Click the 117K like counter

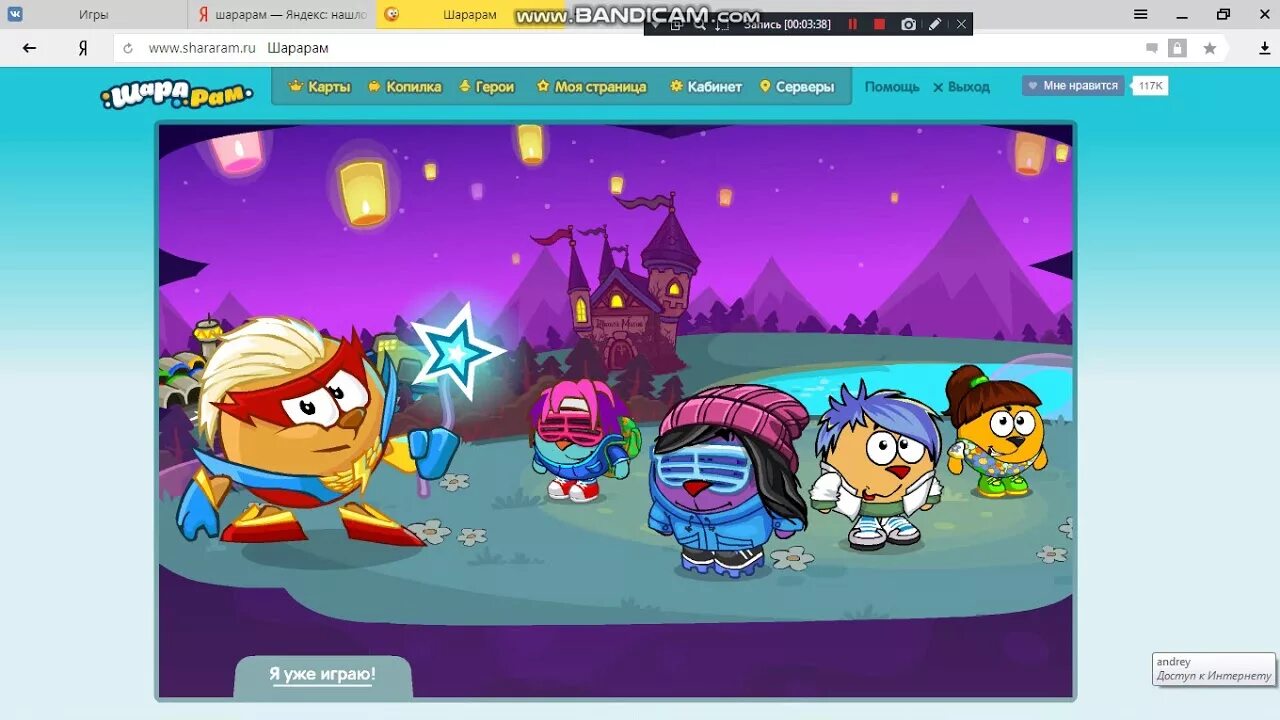[x=1150, y=86]
